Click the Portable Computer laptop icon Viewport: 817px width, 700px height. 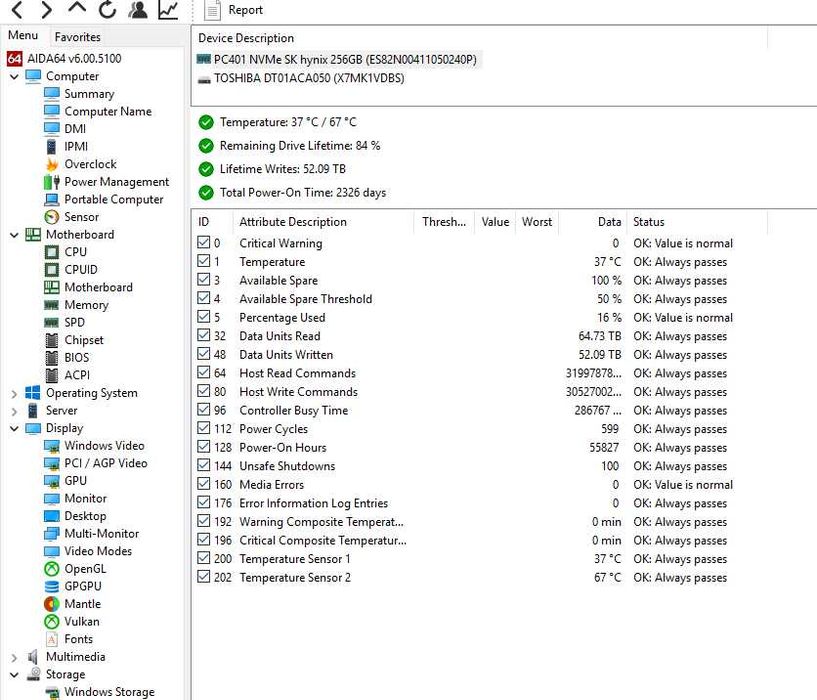(x=52, y=200)
